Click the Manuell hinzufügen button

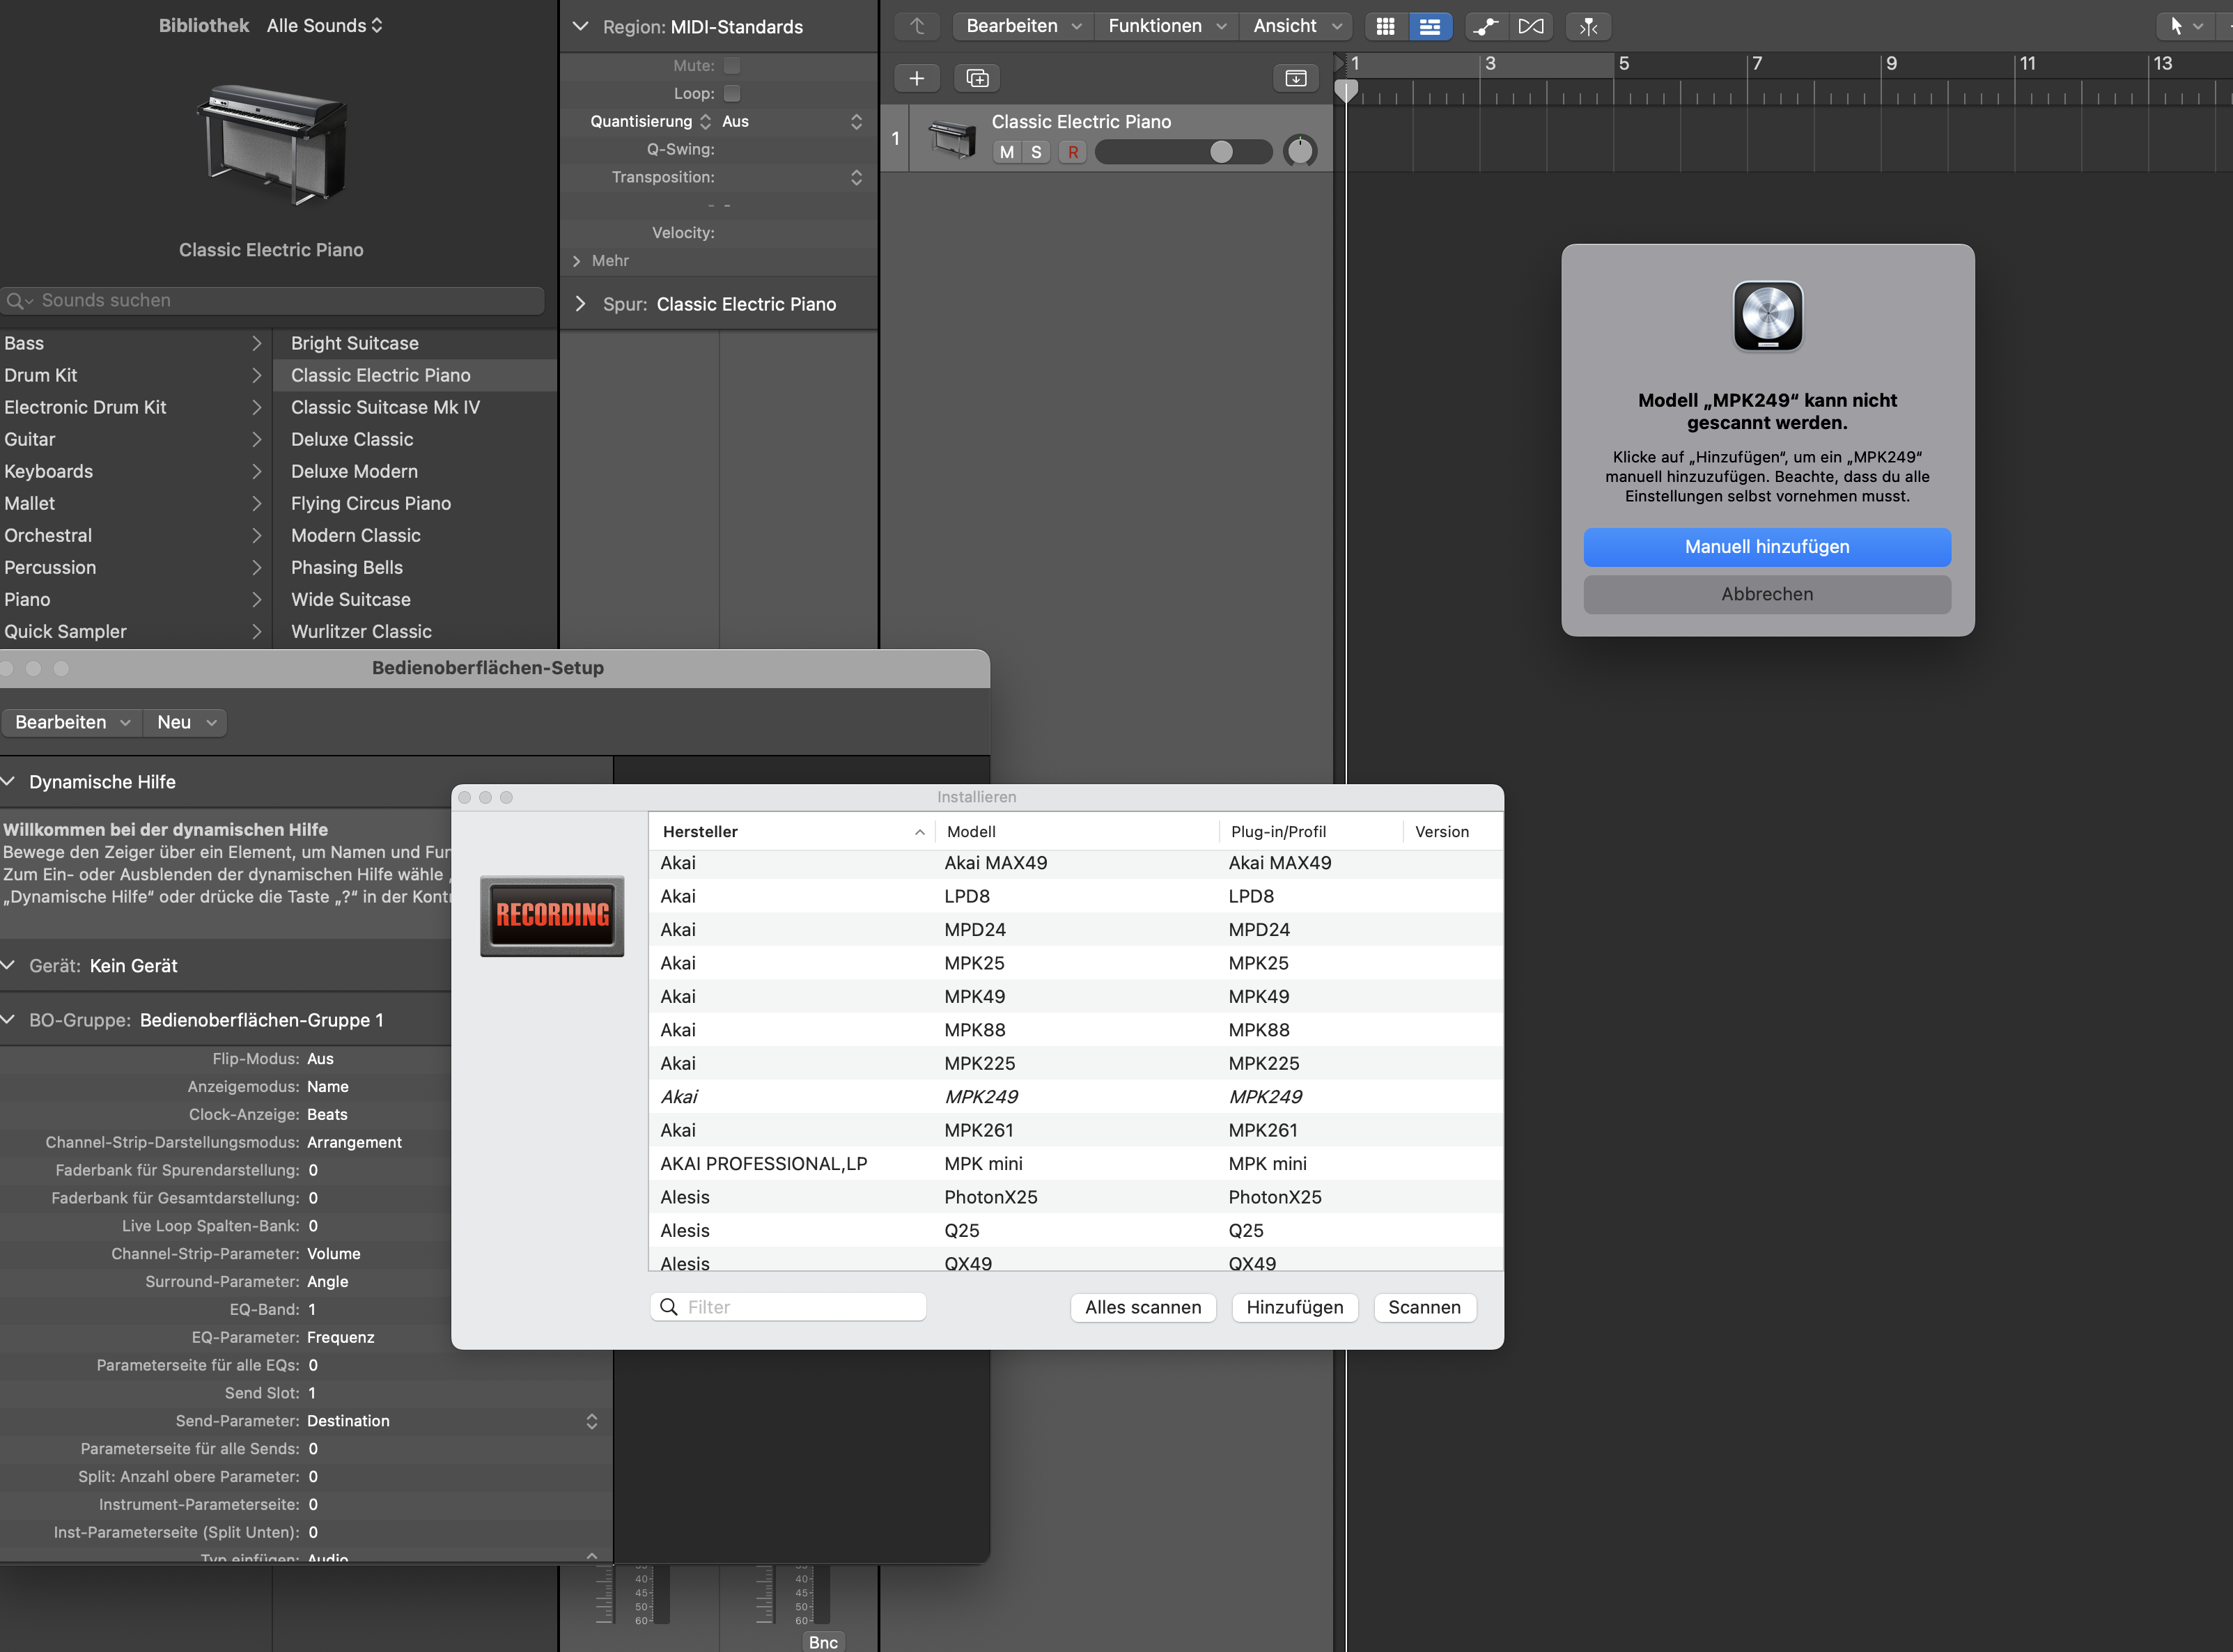pyautogui.click(x=1766, y=547)
